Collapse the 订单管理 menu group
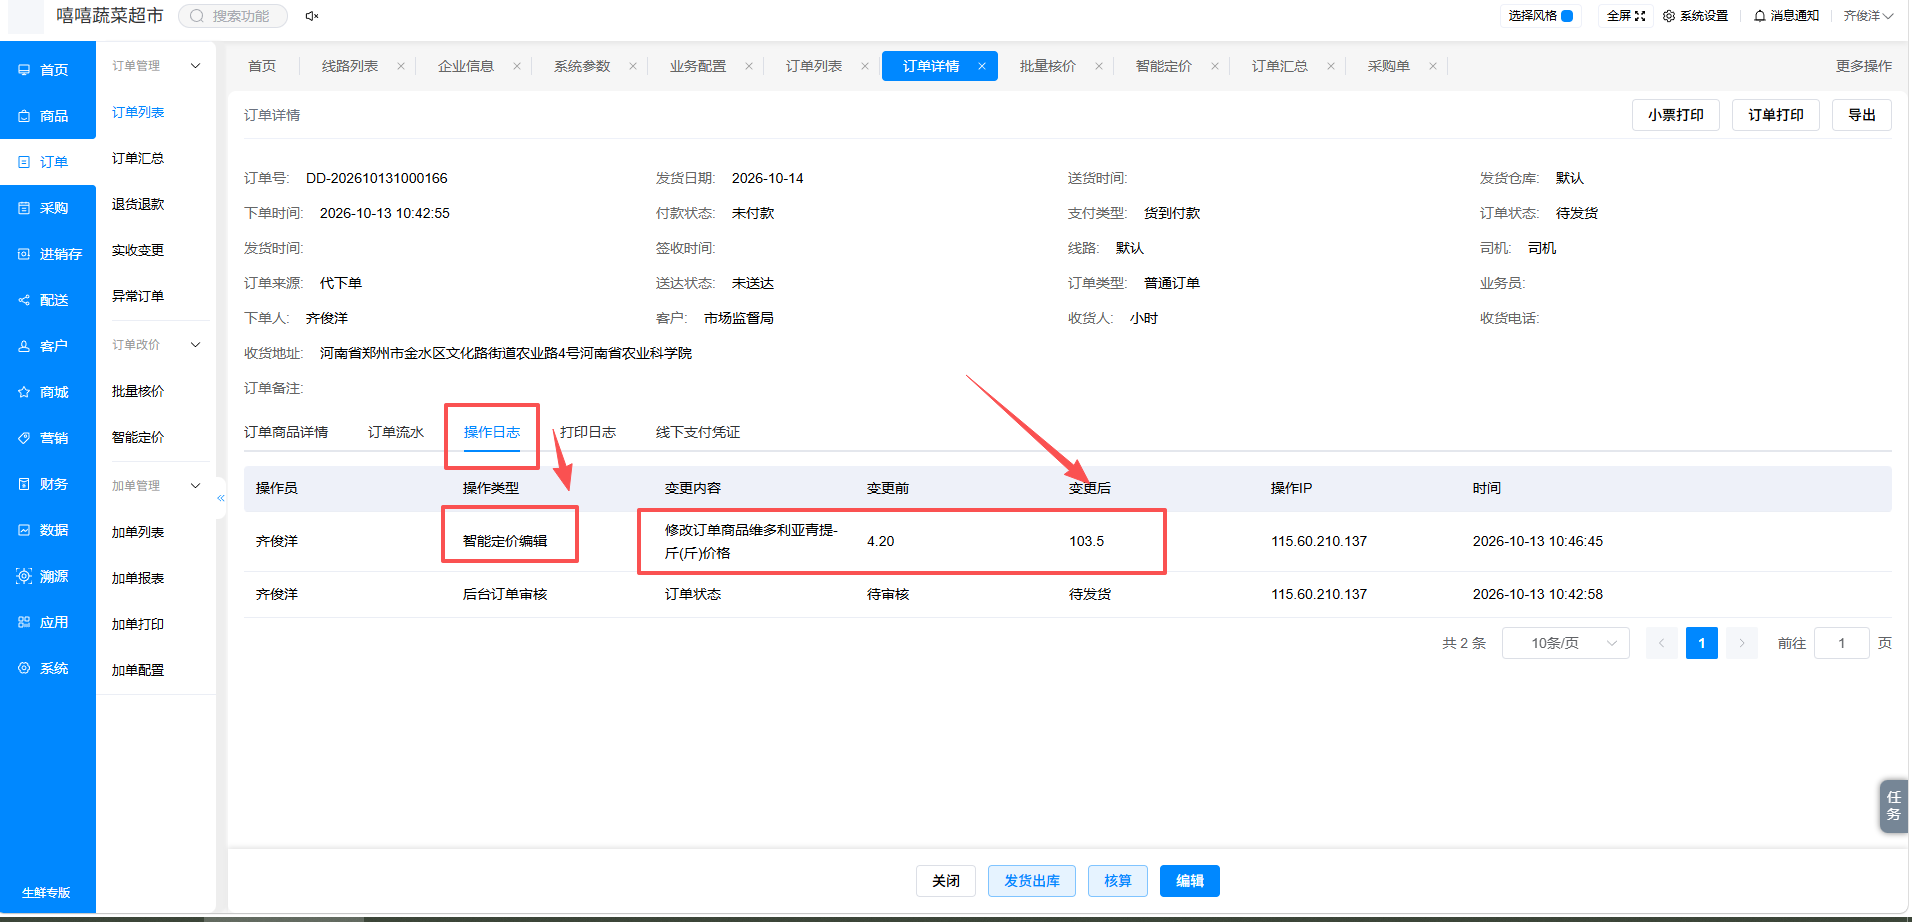The image size is (1912, 922). [x=195, y=66]
